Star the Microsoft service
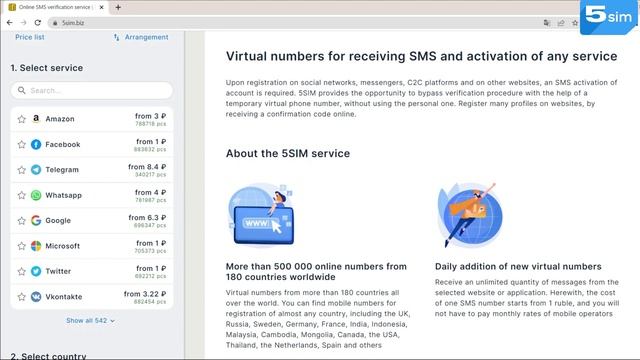The width and height of the screenshot is (640, 360). pos(22,246)
